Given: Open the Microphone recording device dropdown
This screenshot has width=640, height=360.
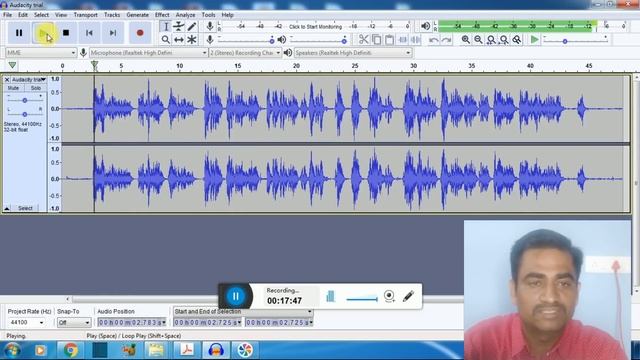Looking at the screenshot, I should click(x=149, y=53).
